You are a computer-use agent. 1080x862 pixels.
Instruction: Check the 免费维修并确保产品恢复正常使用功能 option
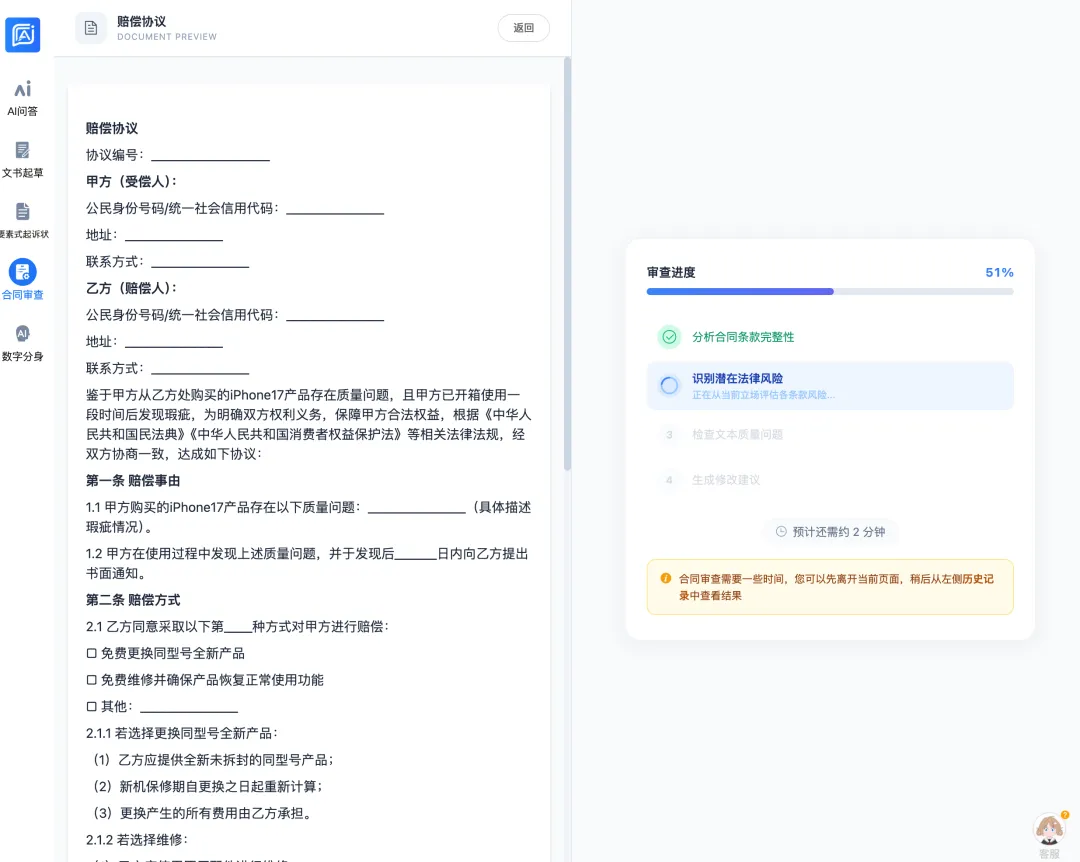[x=90, y=680]
